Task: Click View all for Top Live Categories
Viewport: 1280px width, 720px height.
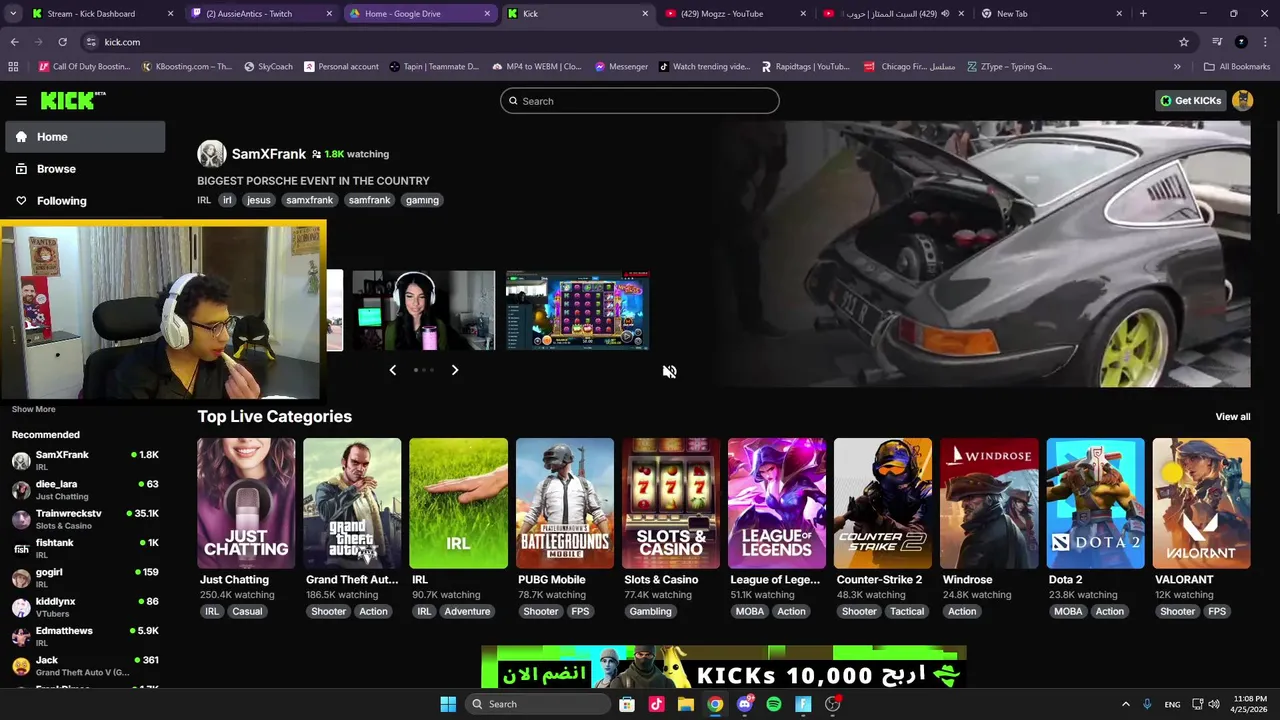Action: [x=1232, y=417]
